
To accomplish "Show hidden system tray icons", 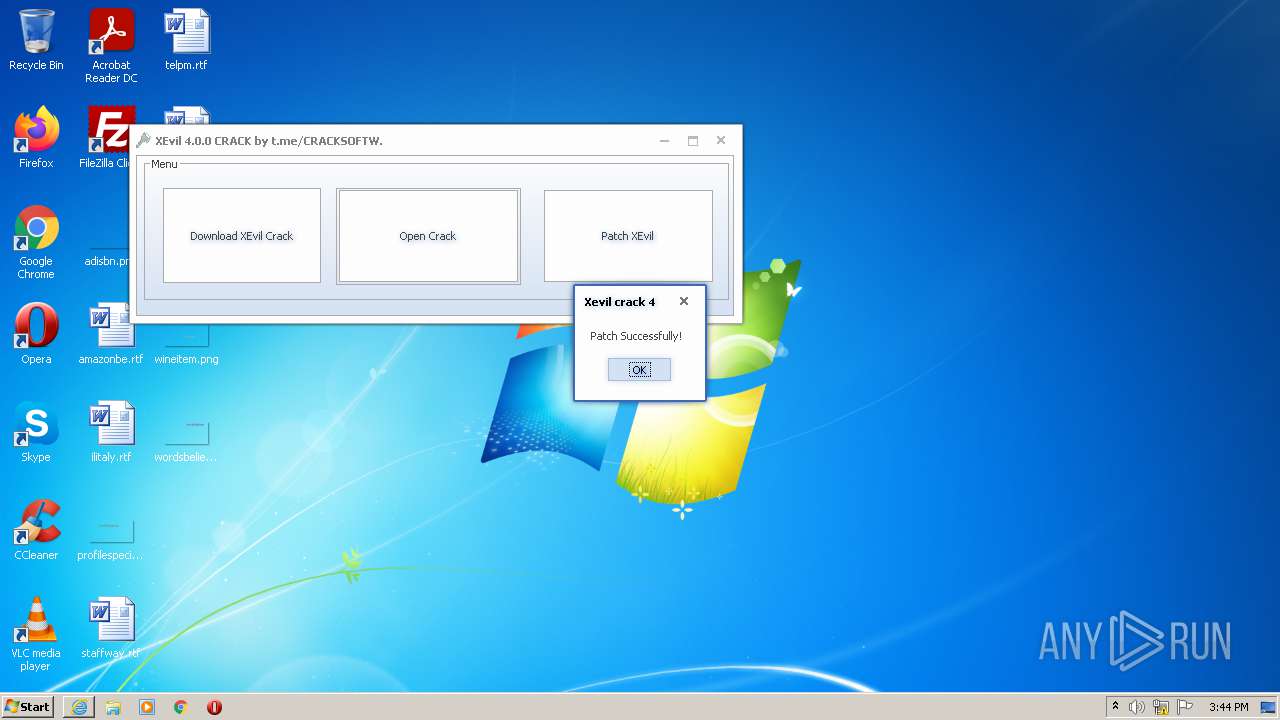I will pos(1116,707).
